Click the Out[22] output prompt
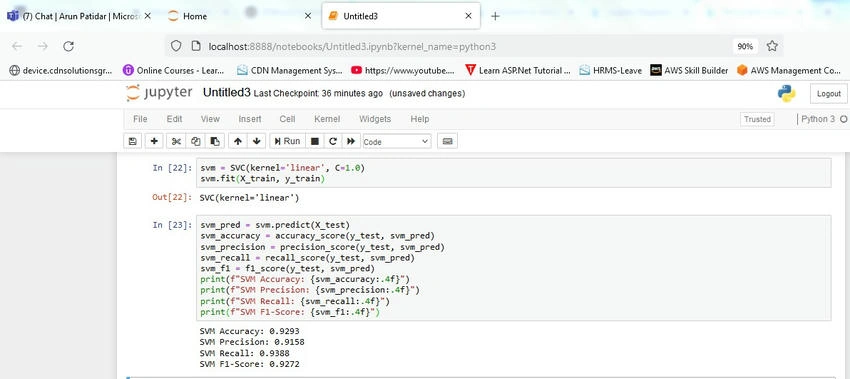Viewport: 850px width, 379px height. click(x=172, y=198)
